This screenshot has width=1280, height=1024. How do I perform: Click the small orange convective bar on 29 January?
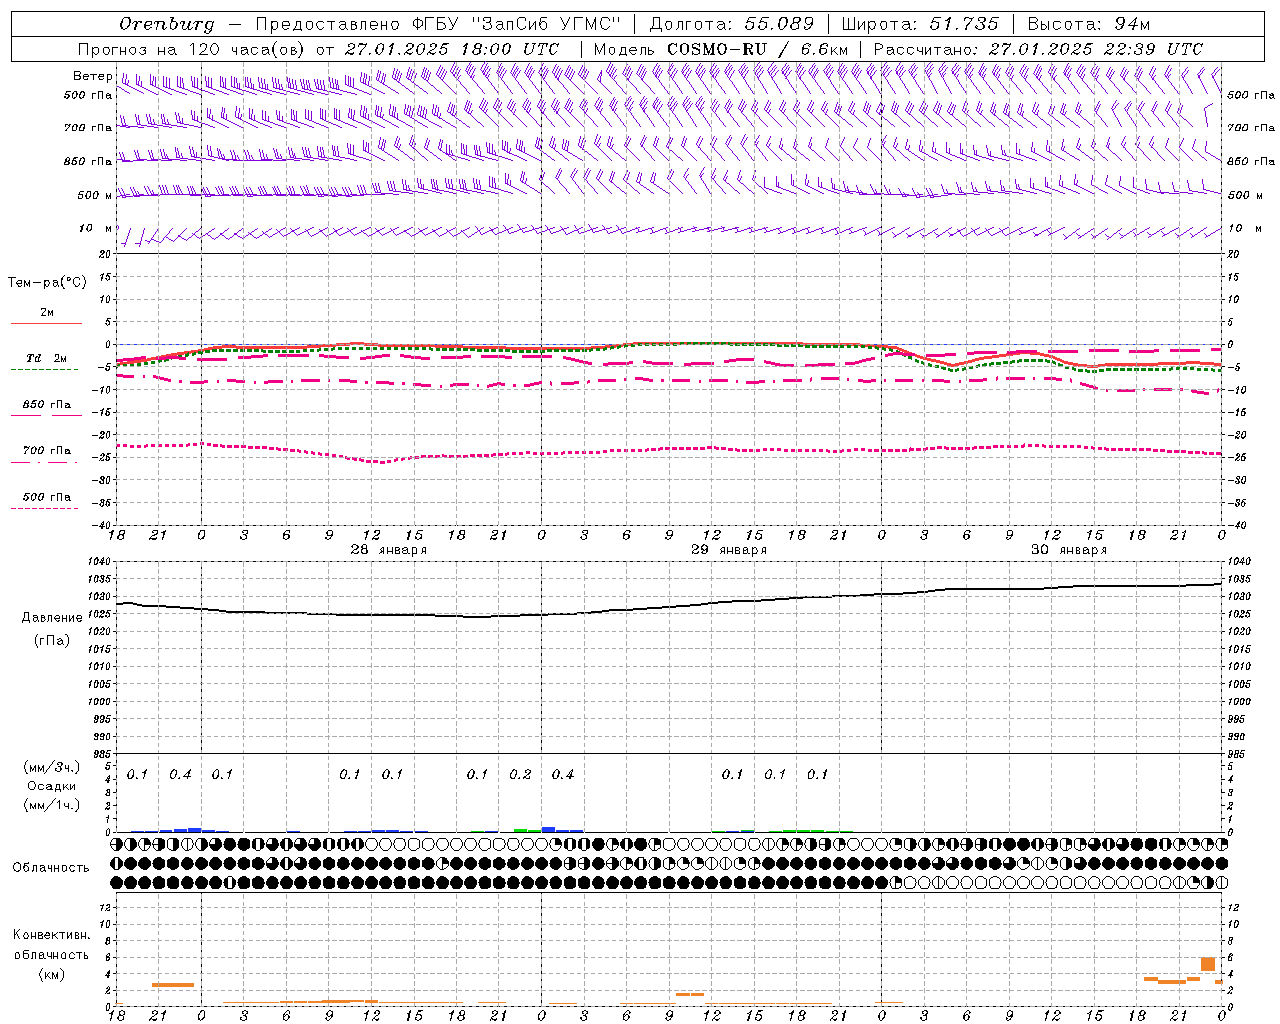pos(689,994)
